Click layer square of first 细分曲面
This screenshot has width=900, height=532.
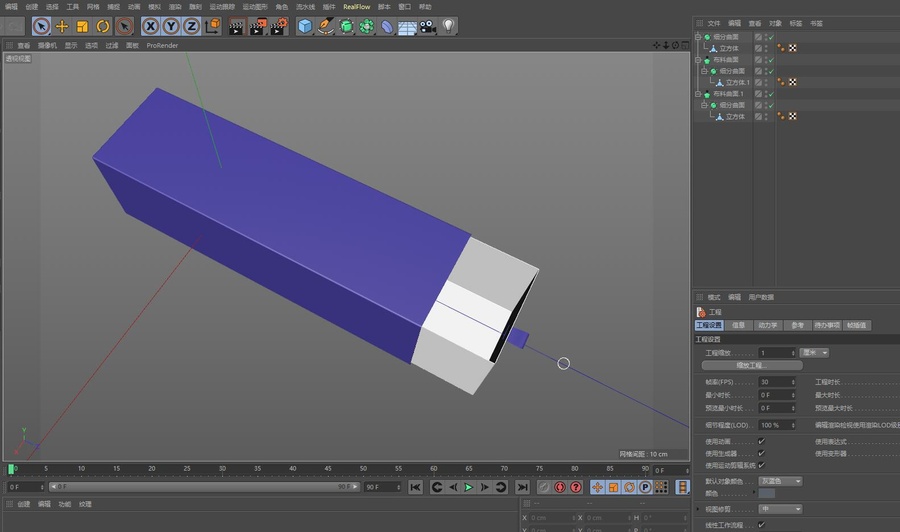pyautogui.click(x=758, y=37)
